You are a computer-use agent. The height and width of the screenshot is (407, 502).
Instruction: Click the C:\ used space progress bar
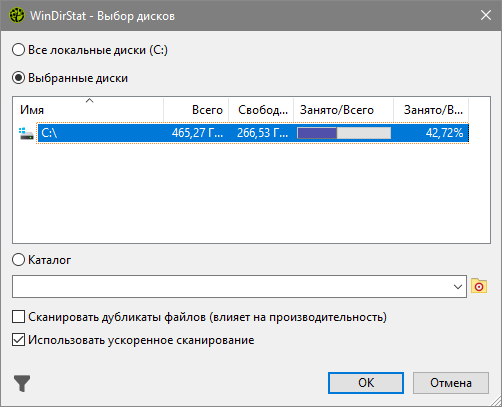point(344,133)
